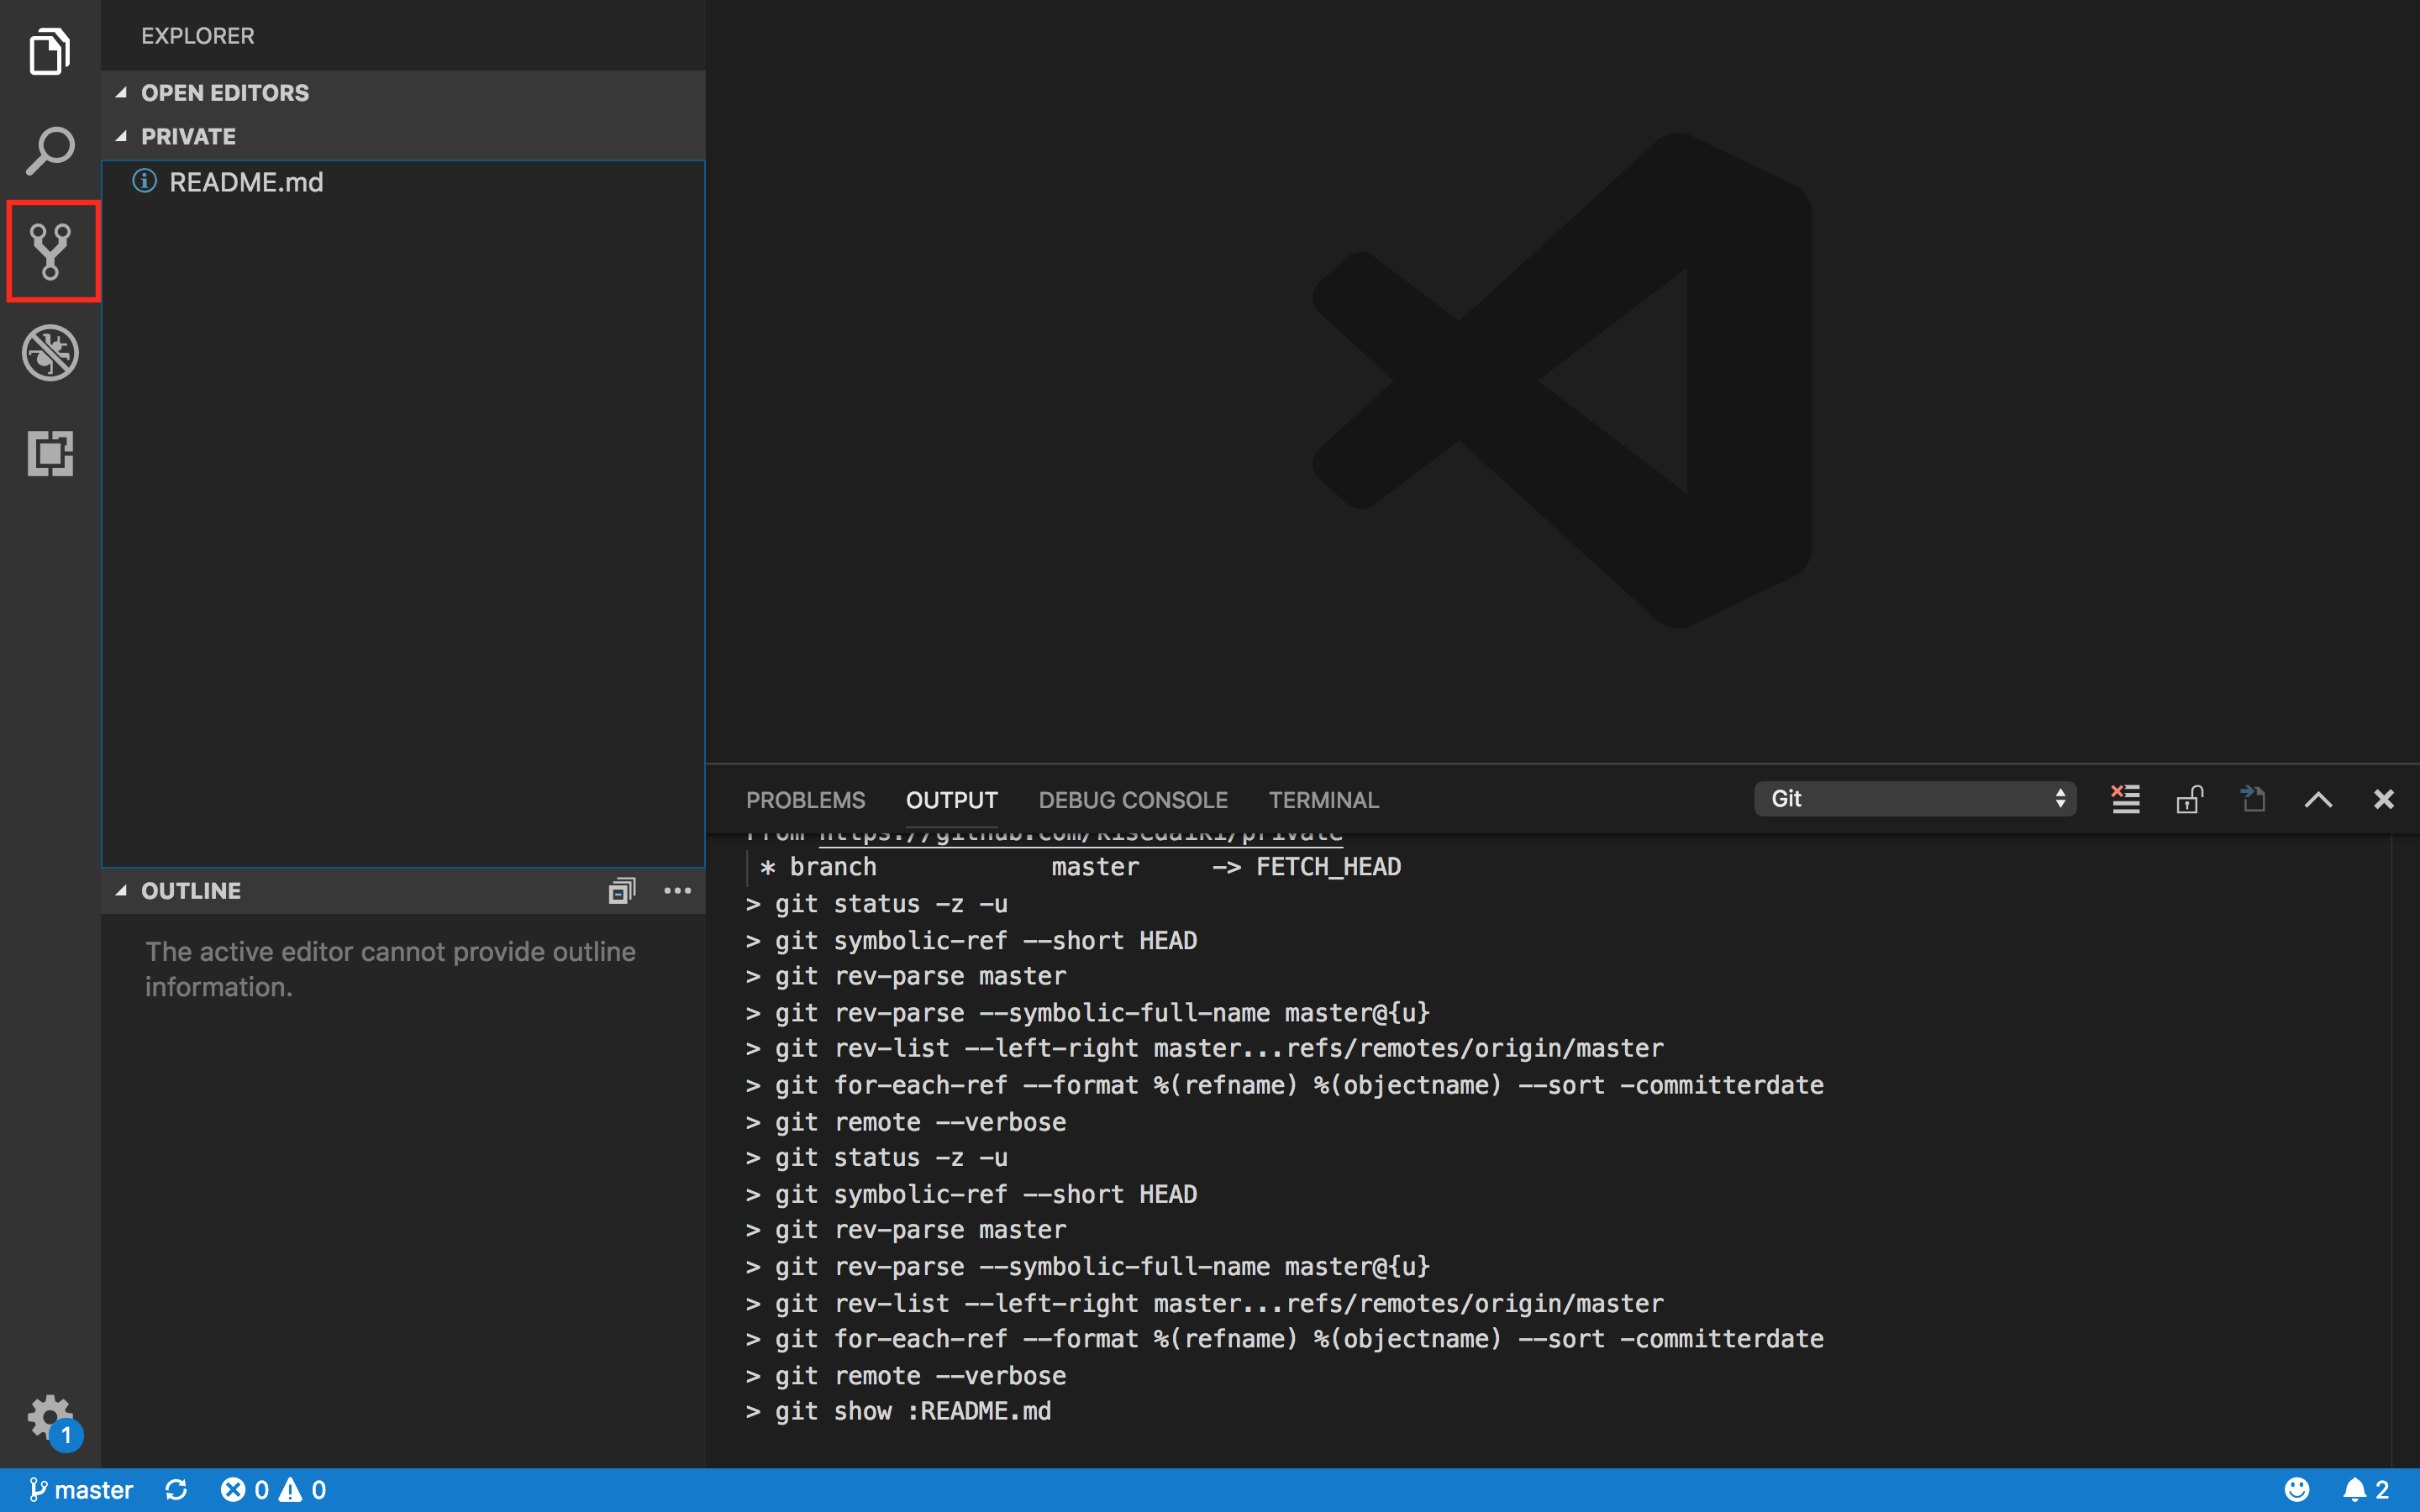Synchronize changes from status bar
Screen dimensions: 2420x1512
176,1490
